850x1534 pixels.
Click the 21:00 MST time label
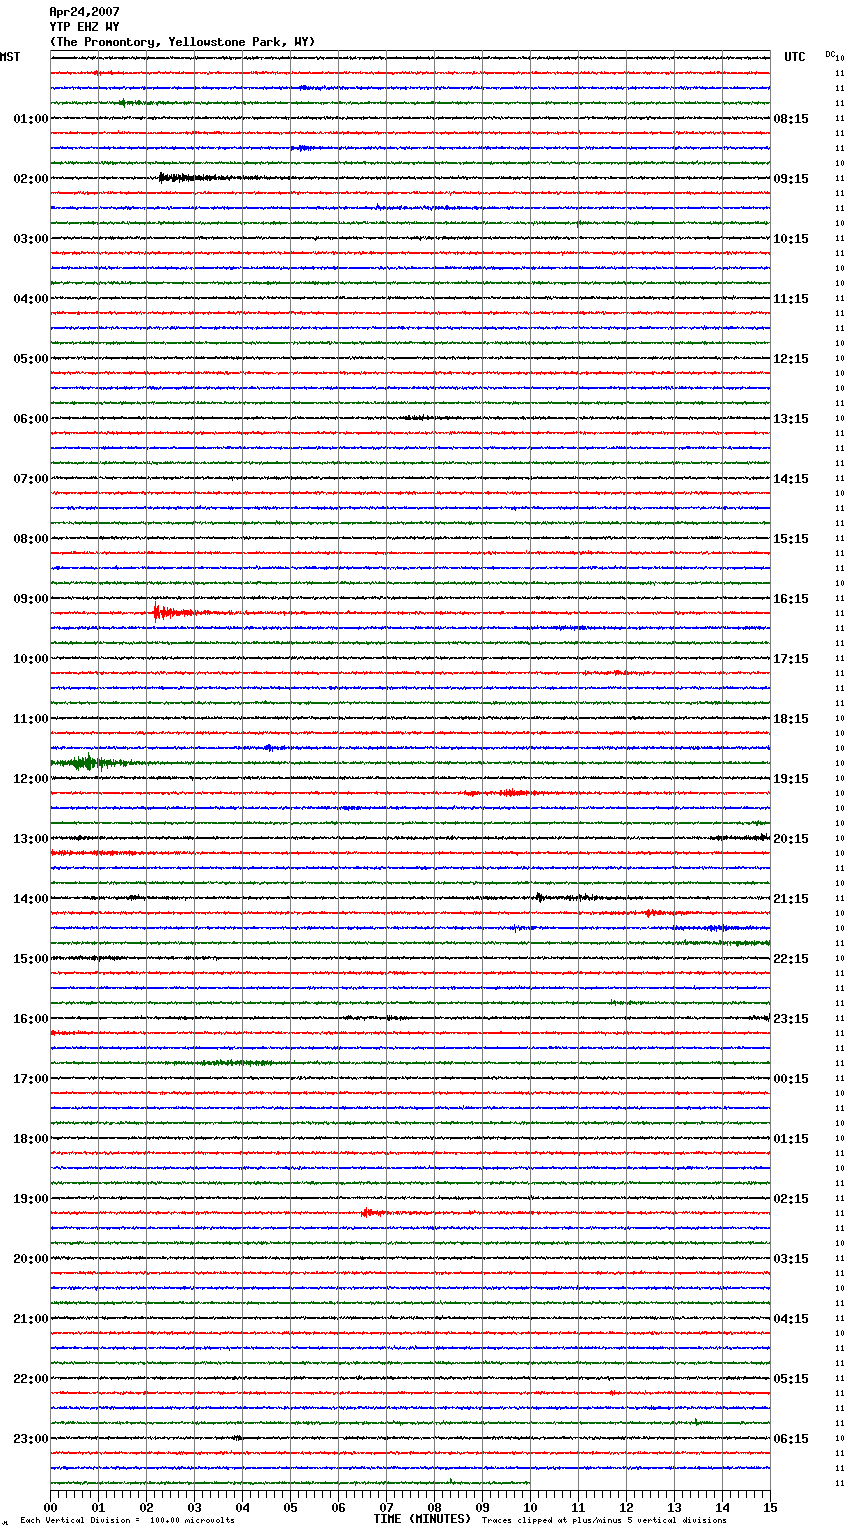click(30, 1319)
